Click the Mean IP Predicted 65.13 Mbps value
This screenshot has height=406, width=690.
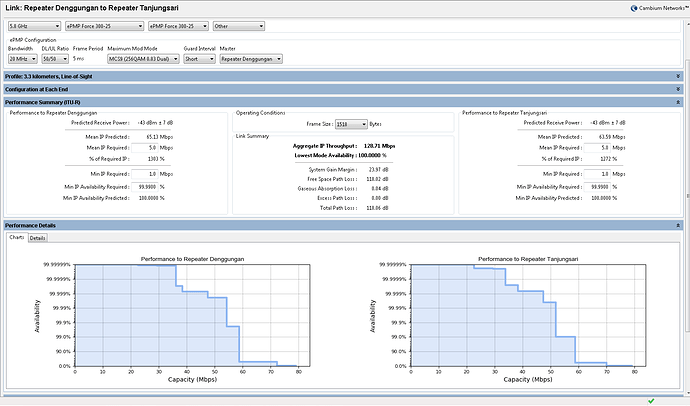[x=159, y=137]
